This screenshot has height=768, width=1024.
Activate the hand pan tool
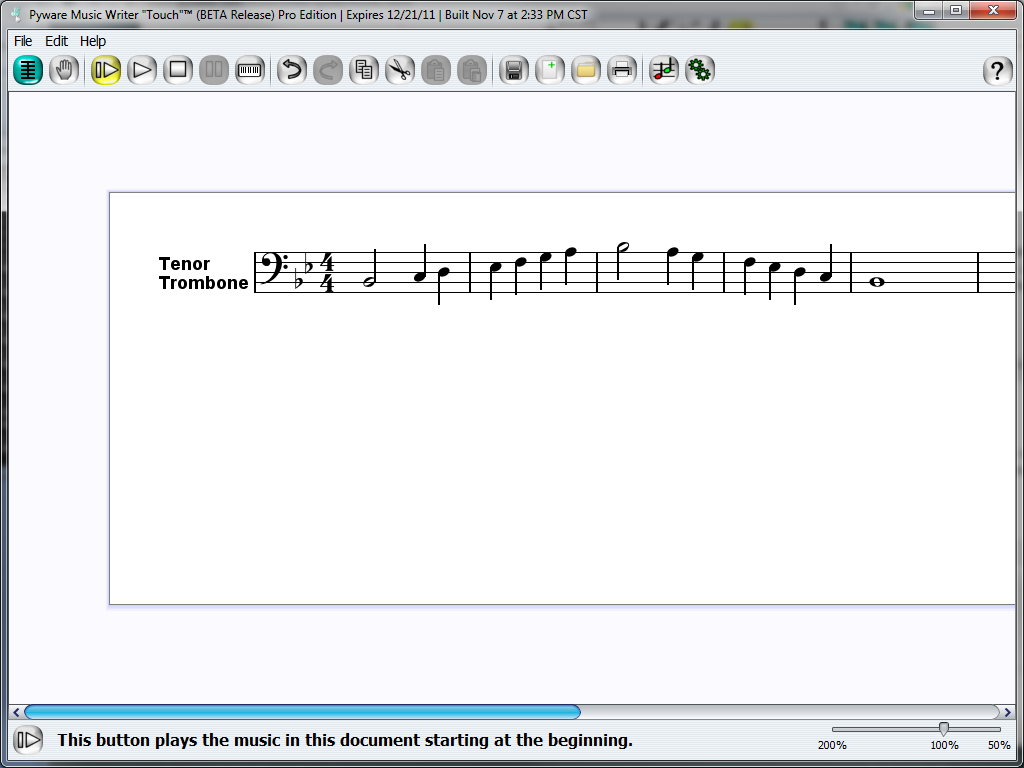(x=64, y=70)
